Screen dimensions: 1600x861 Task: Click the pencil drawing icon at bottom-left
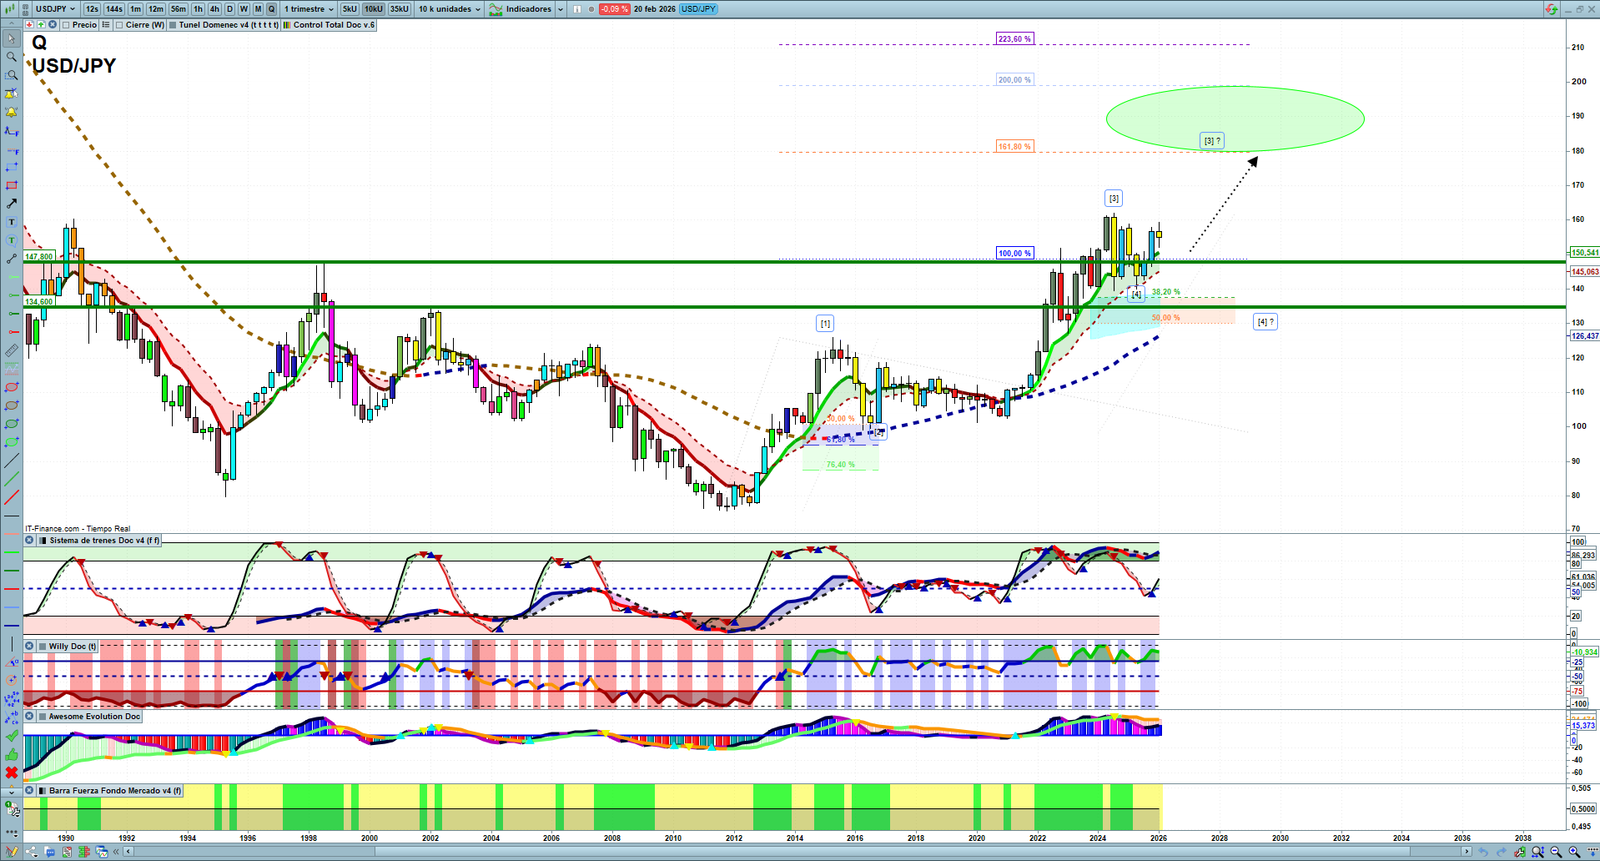tap(12, 852)
